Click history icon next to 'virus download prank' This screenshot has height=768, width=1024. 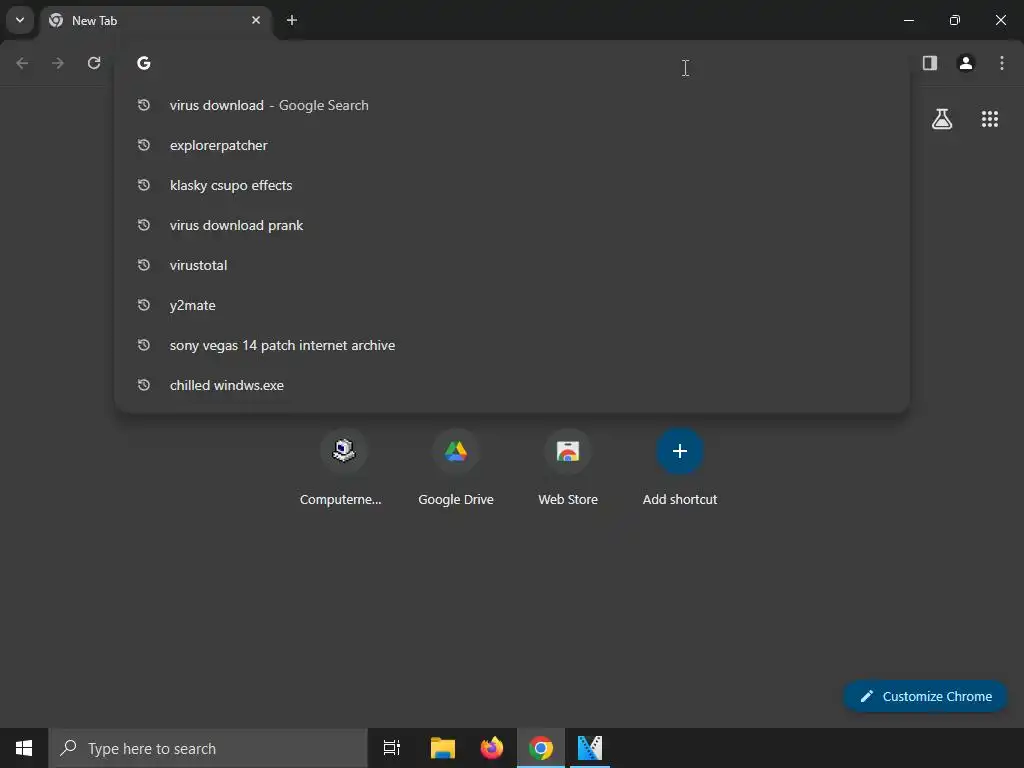pyautogui.click(x=144, y=225)
